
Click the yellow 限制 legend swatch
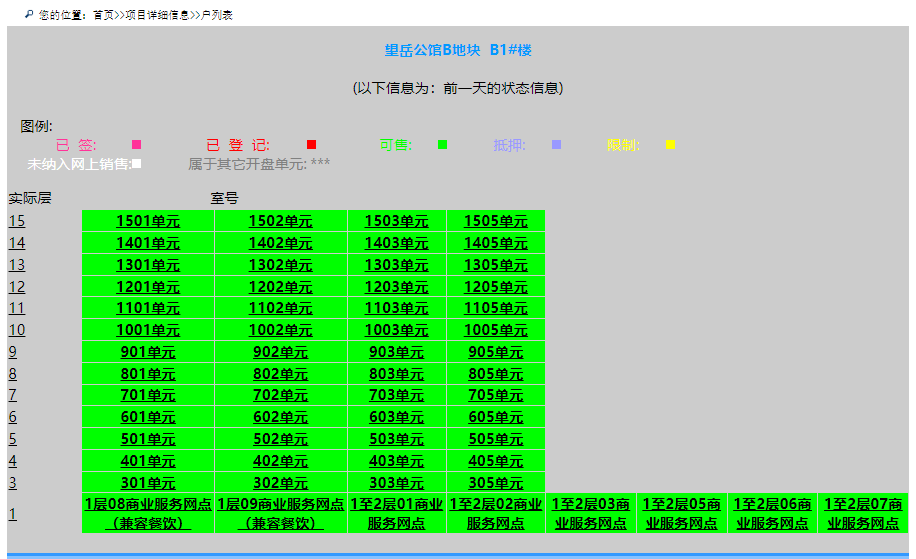pyautogui.click(x=671, y=145)
